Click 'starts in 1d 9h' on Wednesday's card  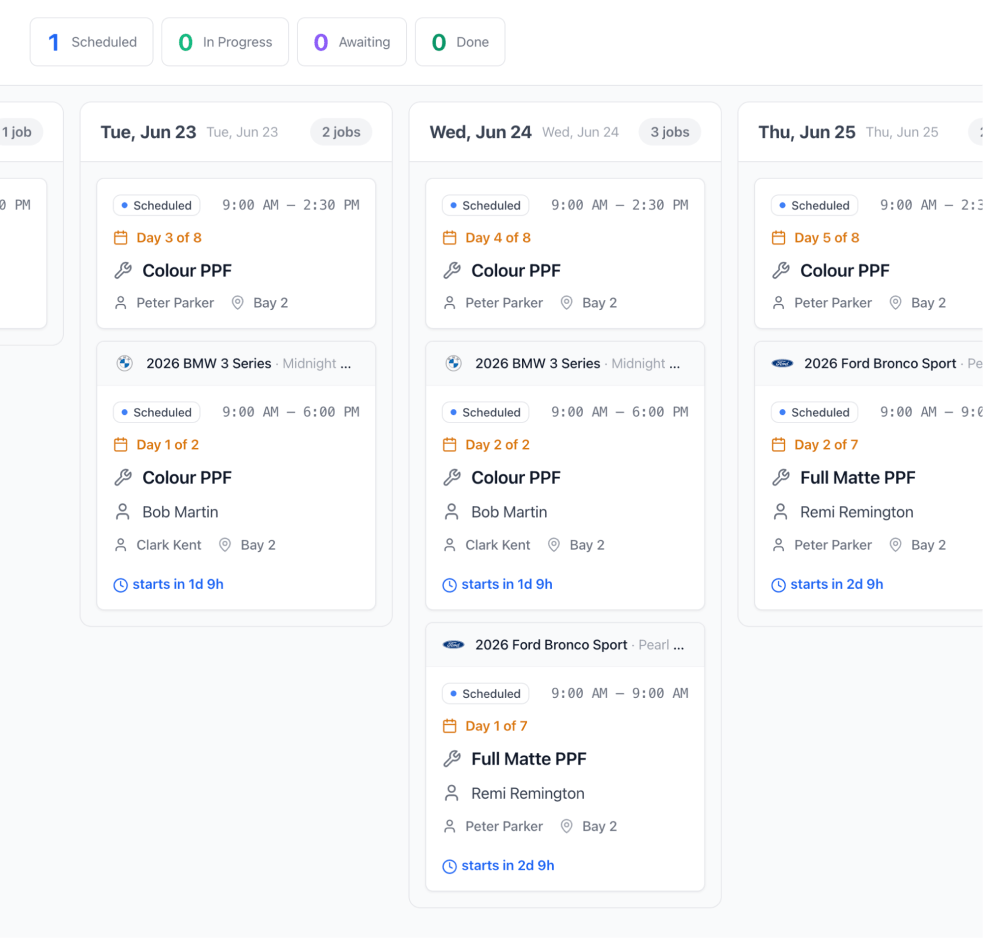pyautogui.click(x=507, y=584)
